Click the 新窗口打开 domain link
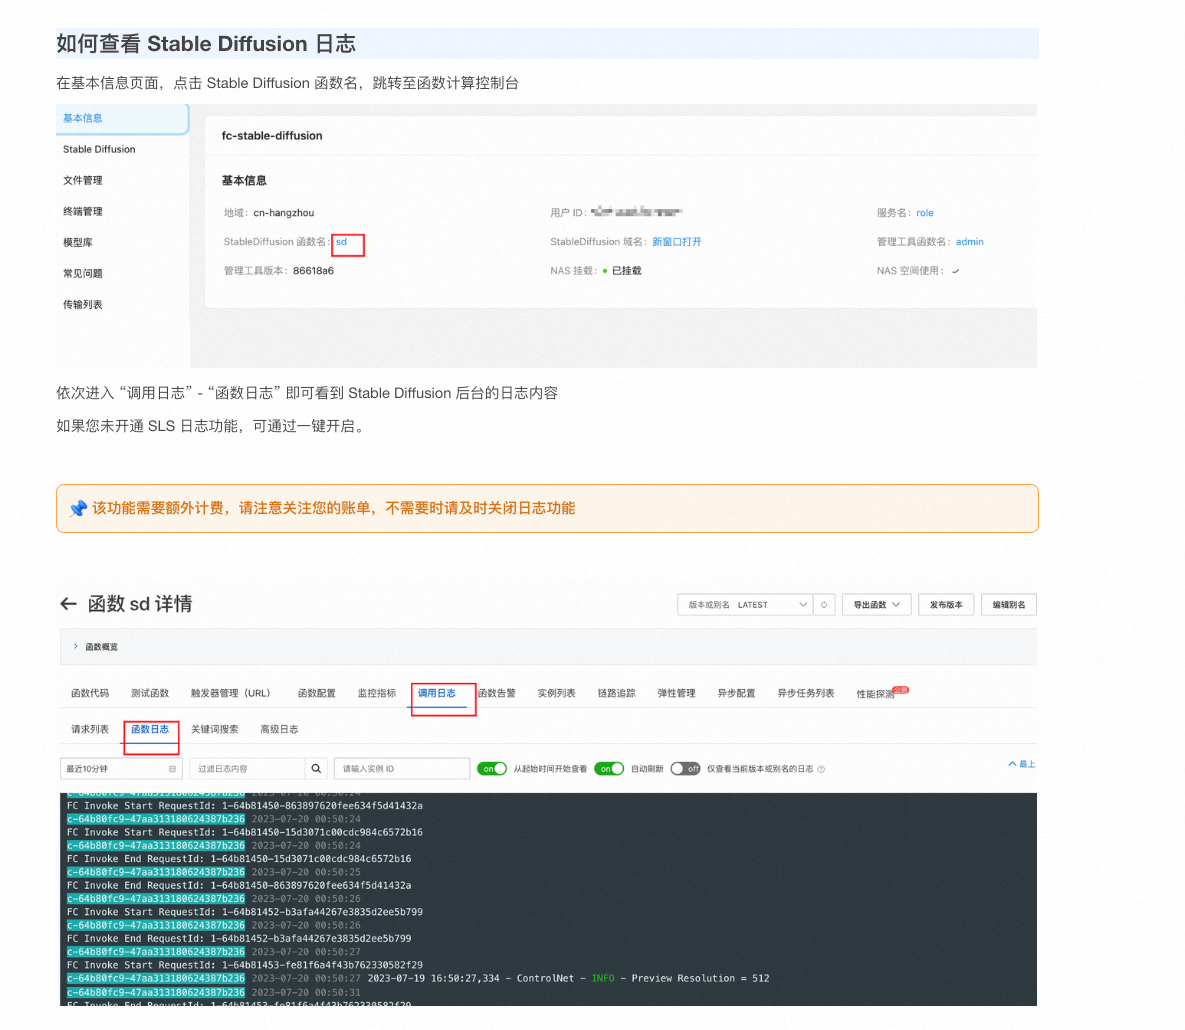 pos(676,242)
